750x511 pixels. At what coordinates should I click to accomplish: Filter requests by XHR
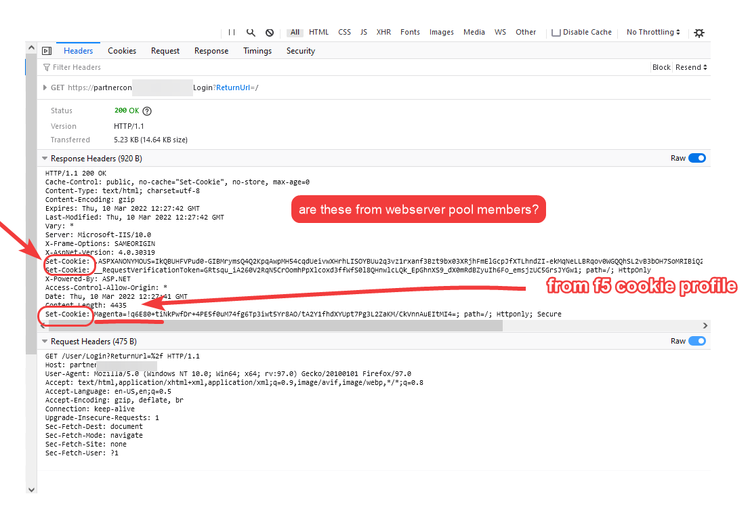tap(384, 32)
